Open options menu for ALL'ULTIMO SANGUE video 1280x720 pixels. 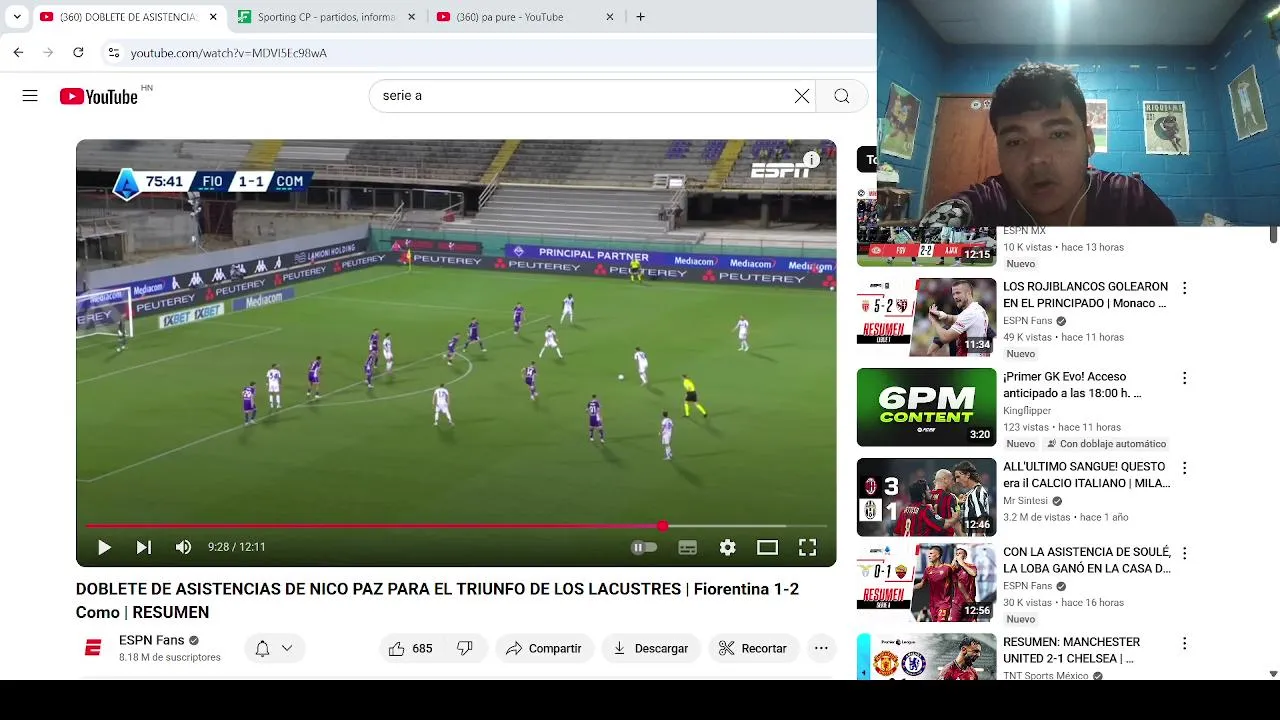click(x=1184, y=468)
